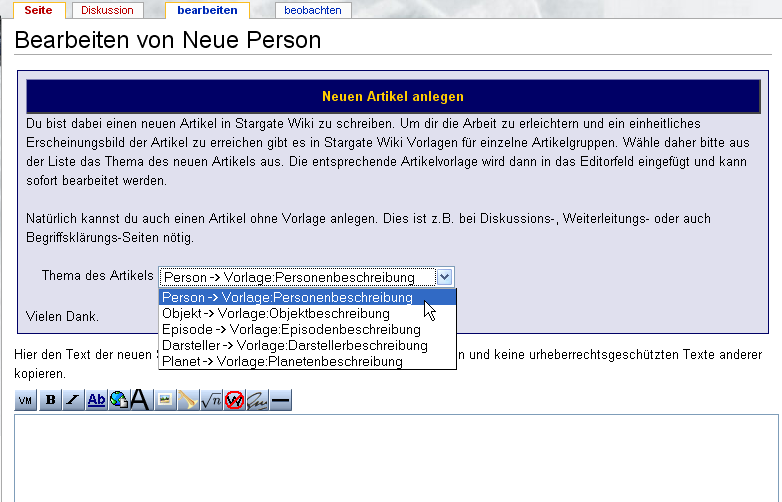Screen dimensions: 782x502
Task: Insert internal link with Ab icon
Action: pyautogui.click(x=96, y=400)
